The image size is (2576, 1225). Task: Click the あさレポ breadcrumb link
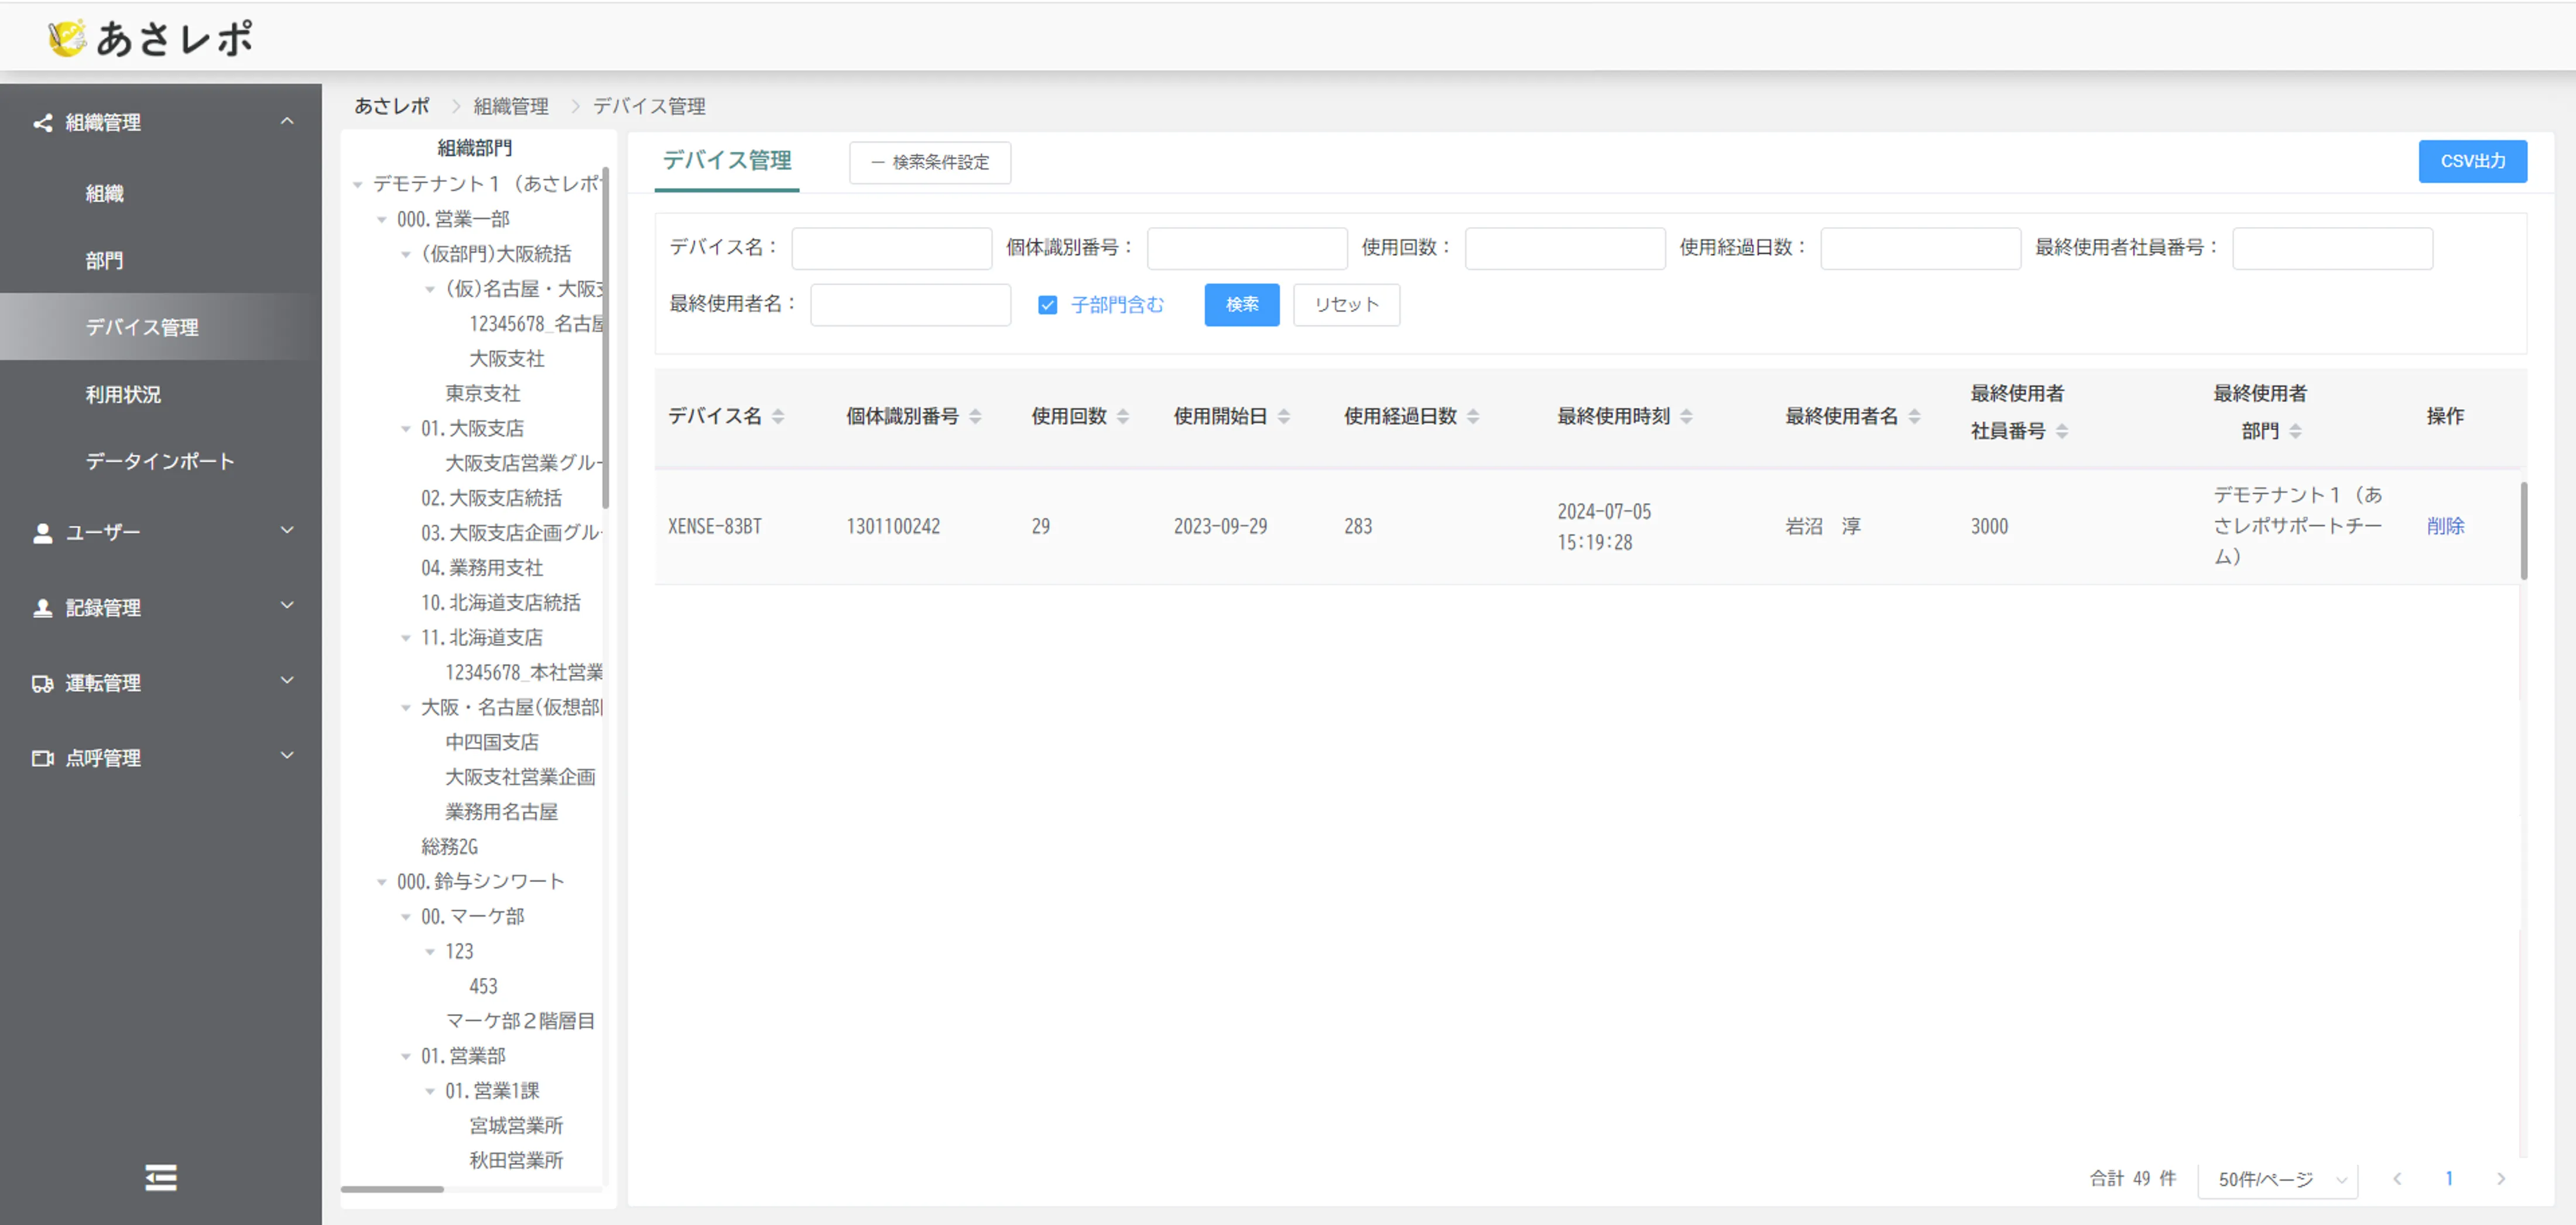point(392,106)
